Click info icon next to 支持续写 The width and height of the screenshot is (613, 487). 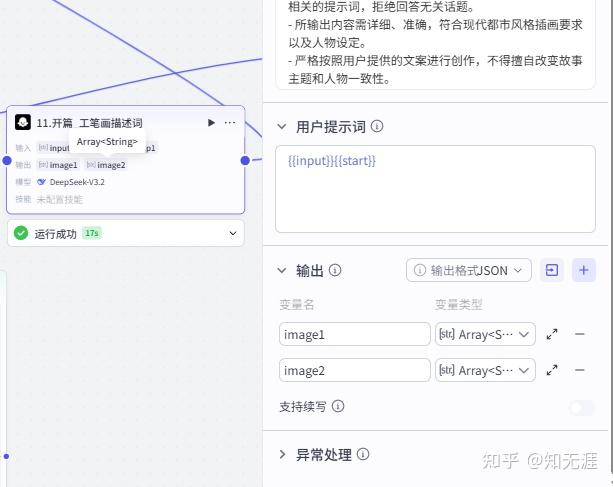pyautogui.click(x=338, y=406)
